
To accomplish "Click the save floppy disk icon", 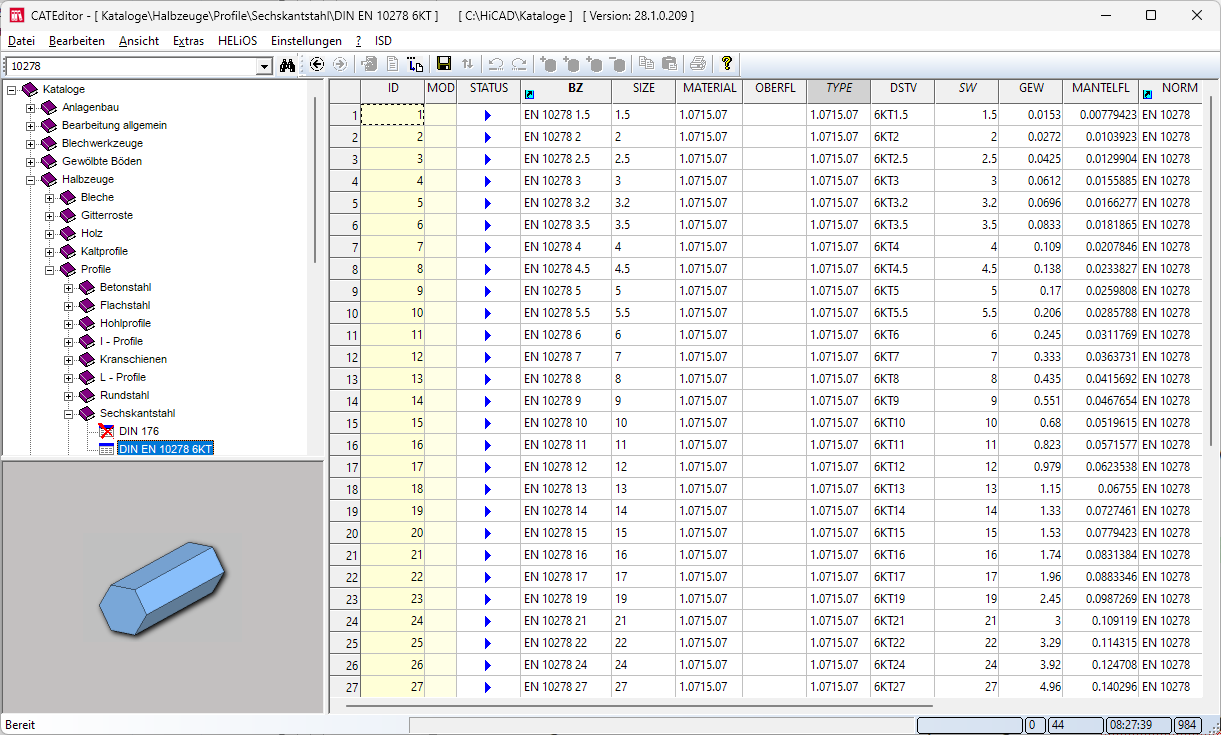I will 444,64.
